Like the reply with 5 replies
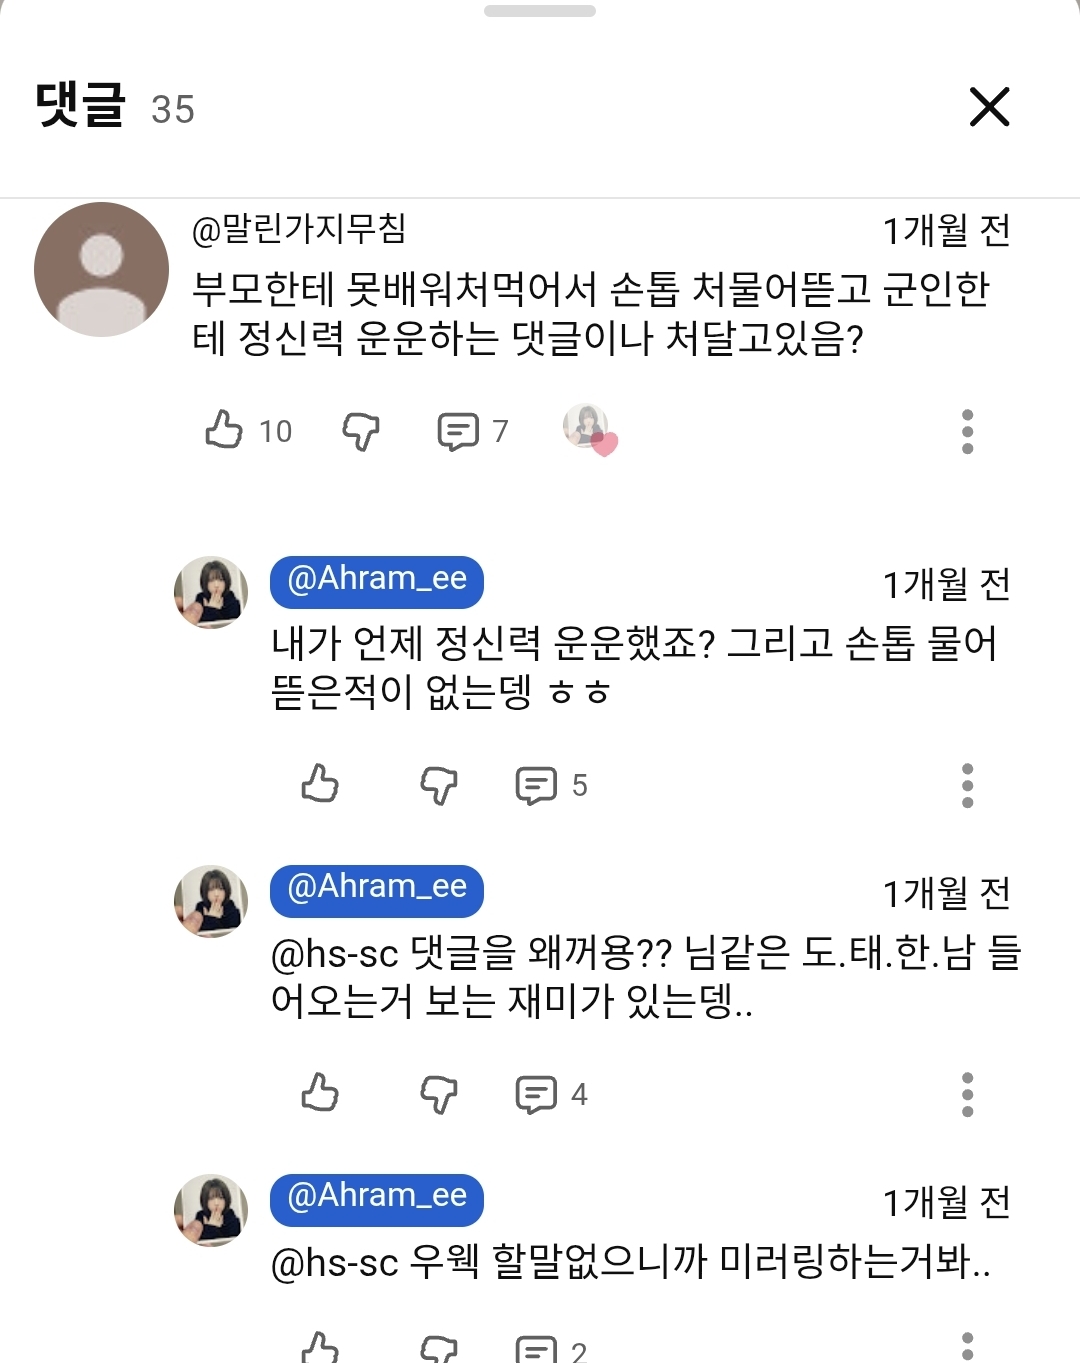The width and height of the screenshot is (1080, 1363). [320, 784]
